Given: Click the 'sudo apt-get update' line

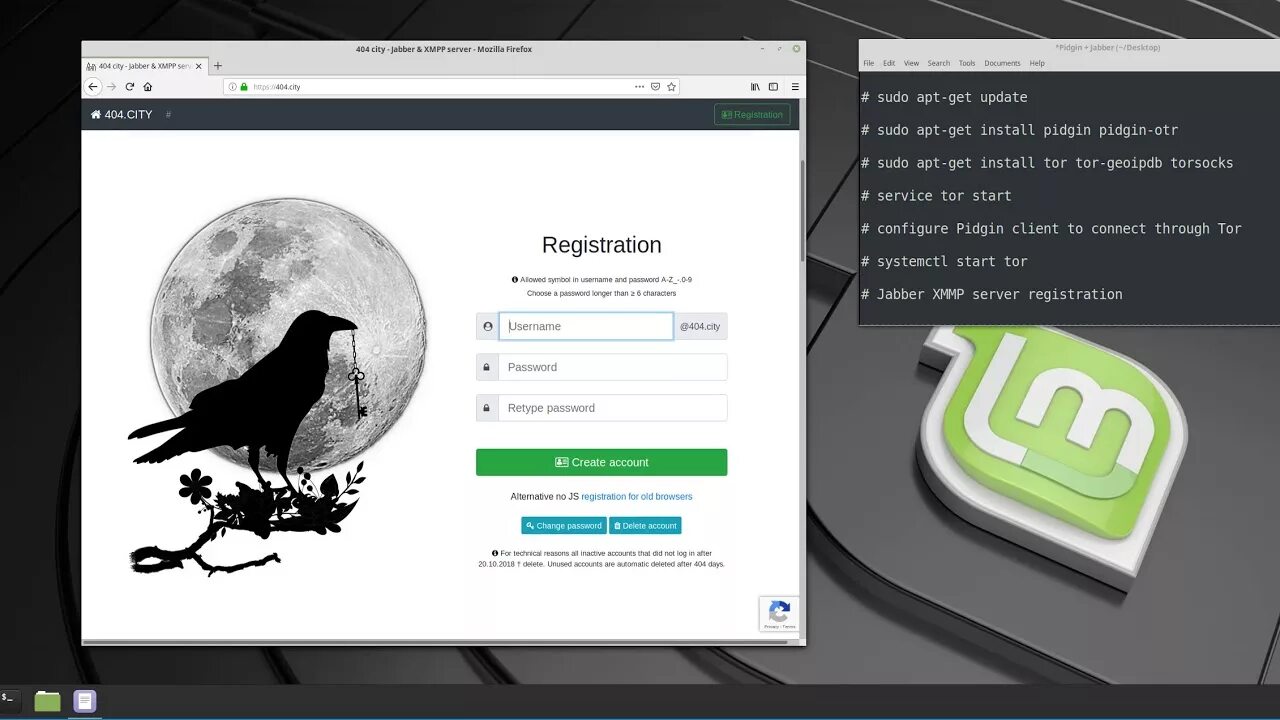Looking at the screenshot, I should pos(944,97).
